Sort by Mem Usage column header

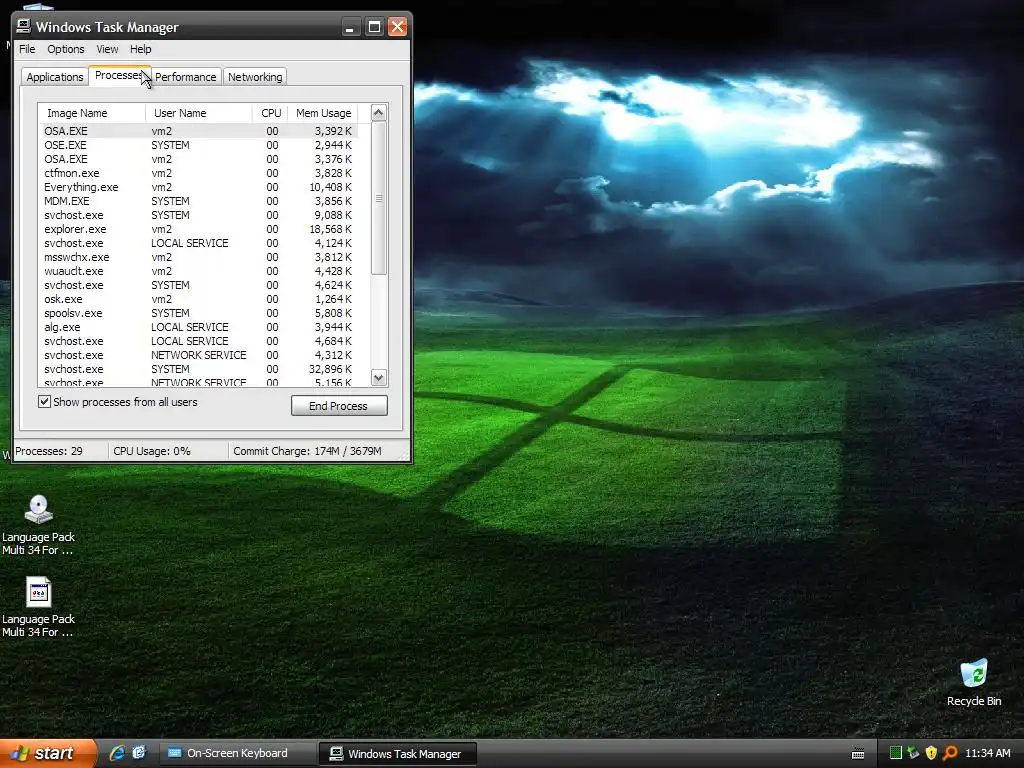point(323,113)
